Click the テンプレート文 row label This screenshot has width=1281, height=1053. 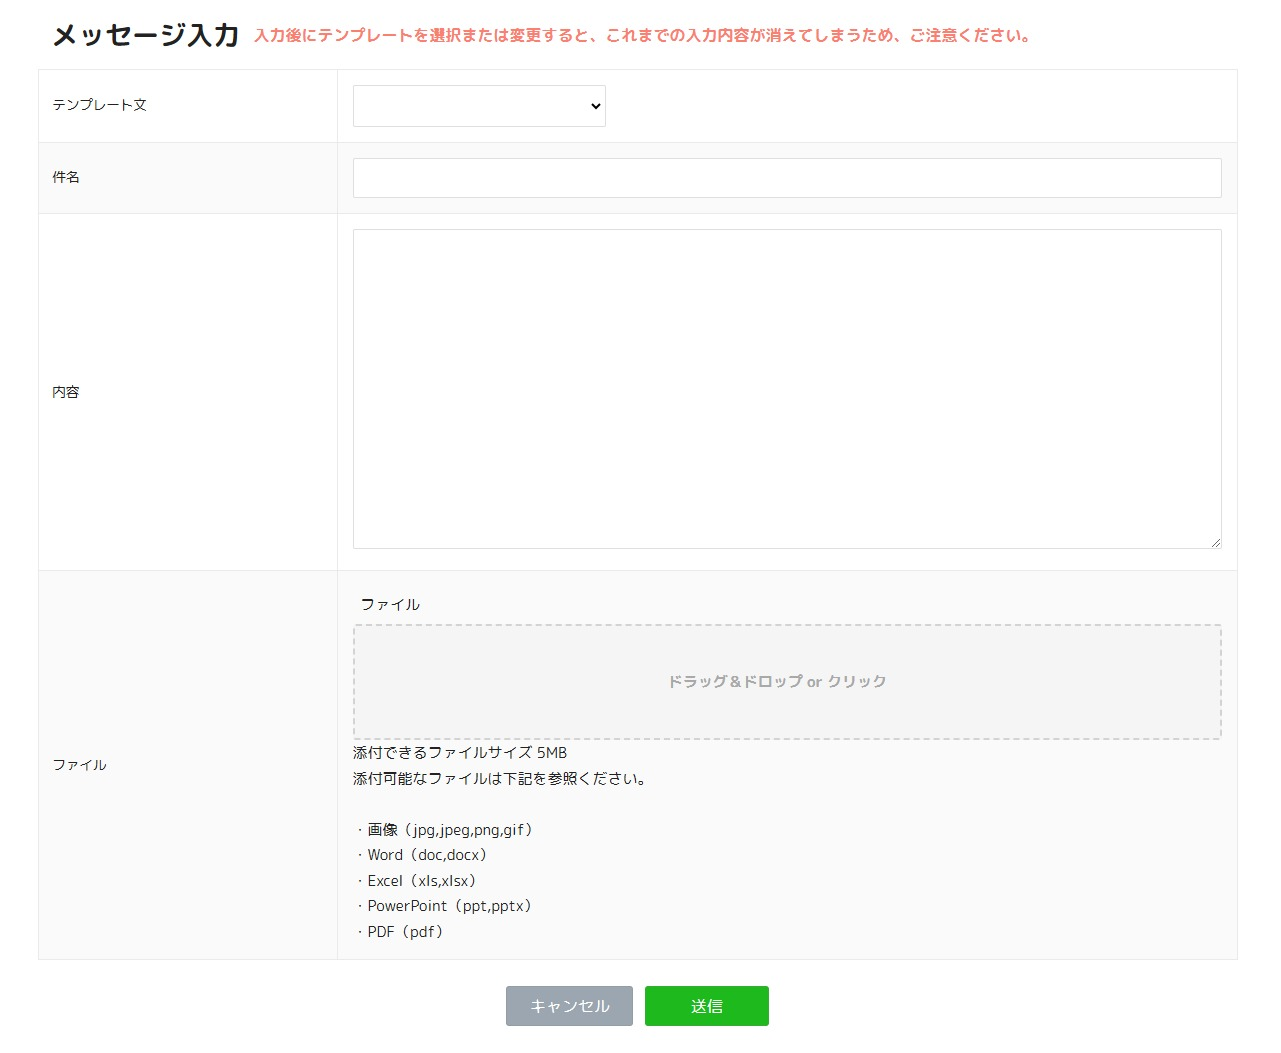[x=100, y=105]
